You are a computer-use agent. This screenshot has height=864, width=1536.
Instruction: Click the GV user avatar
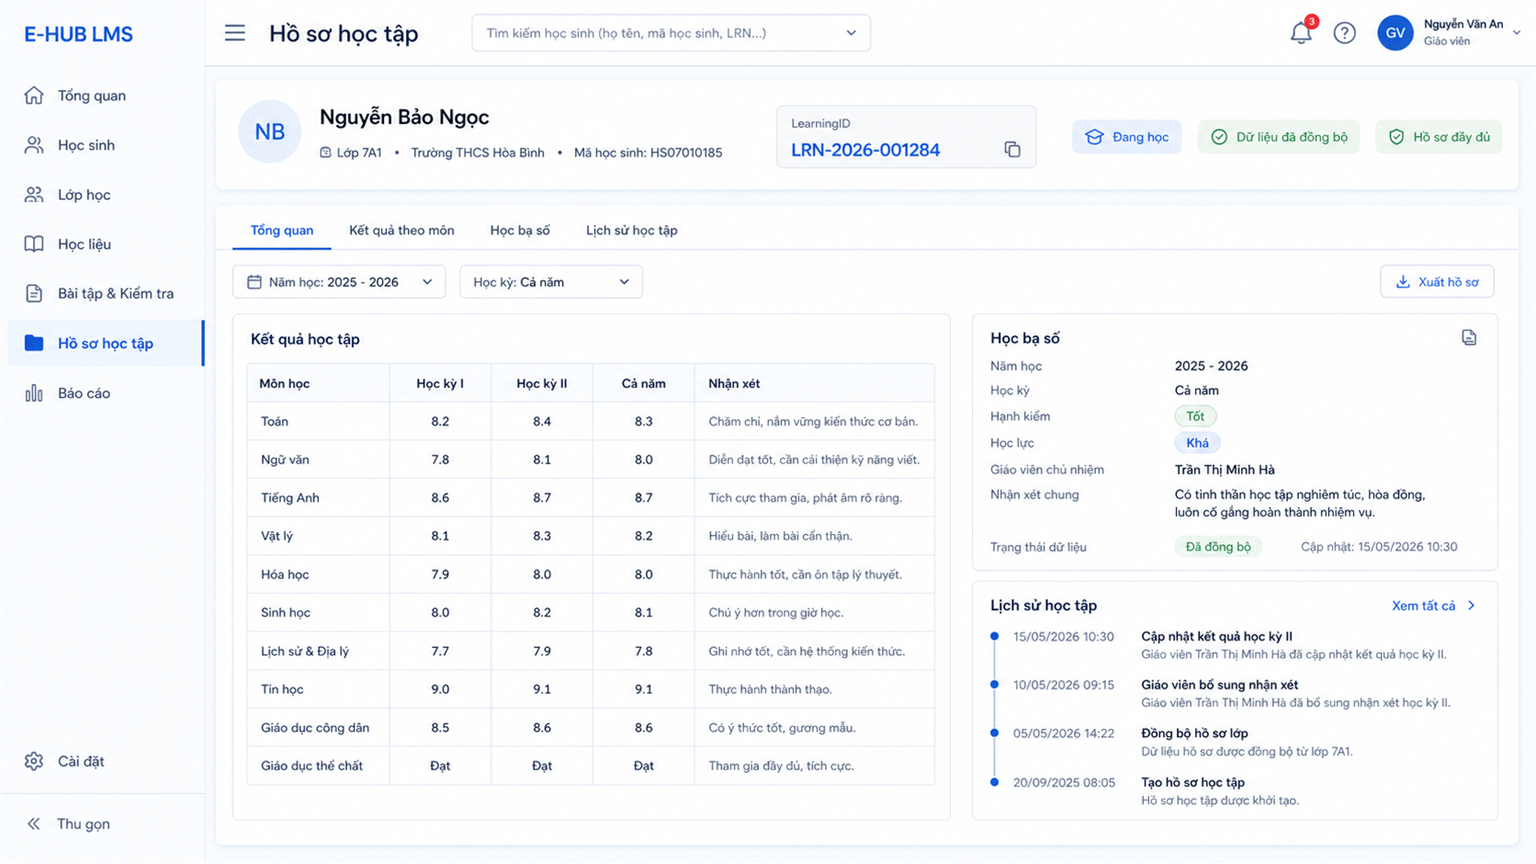1394,33
